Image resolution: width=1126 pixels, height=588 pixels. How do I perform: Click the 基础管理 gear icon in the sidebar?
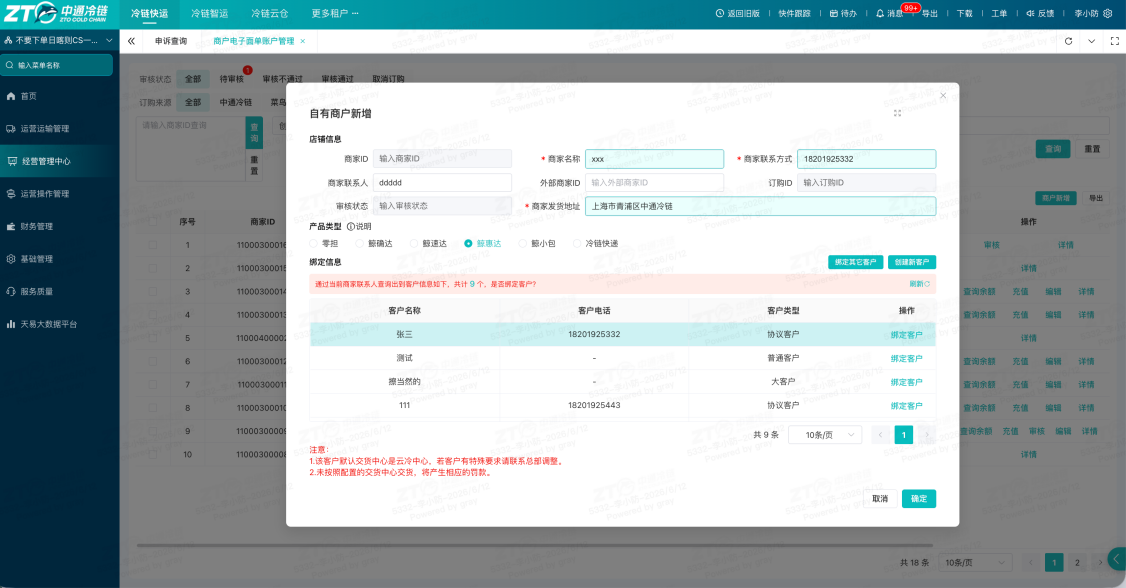[11, 258]
